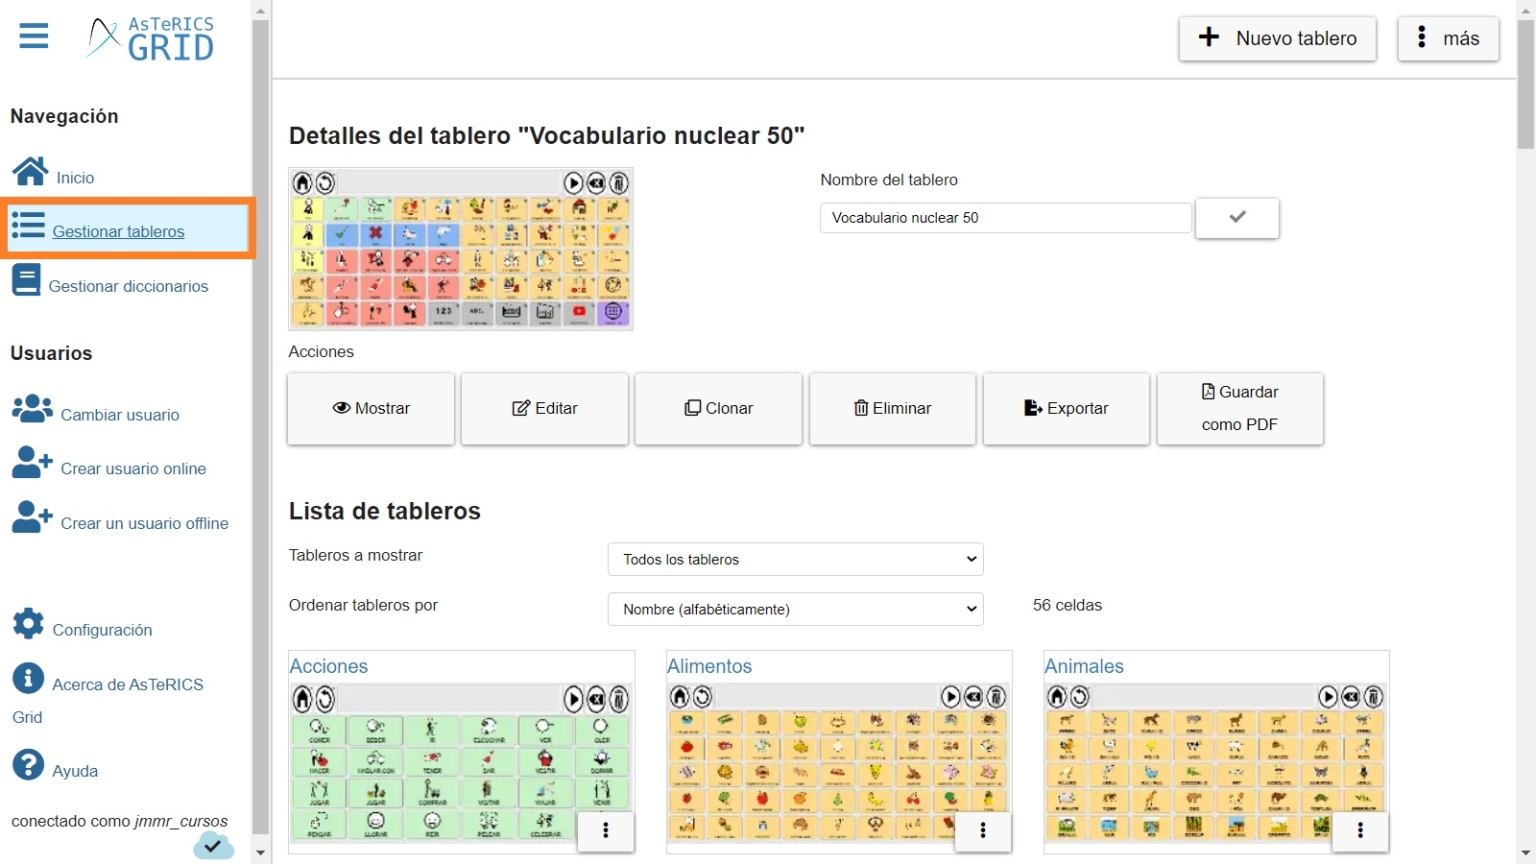Open the 'más' options menu
This screenshot has height=864, width=1536.
1447,39
